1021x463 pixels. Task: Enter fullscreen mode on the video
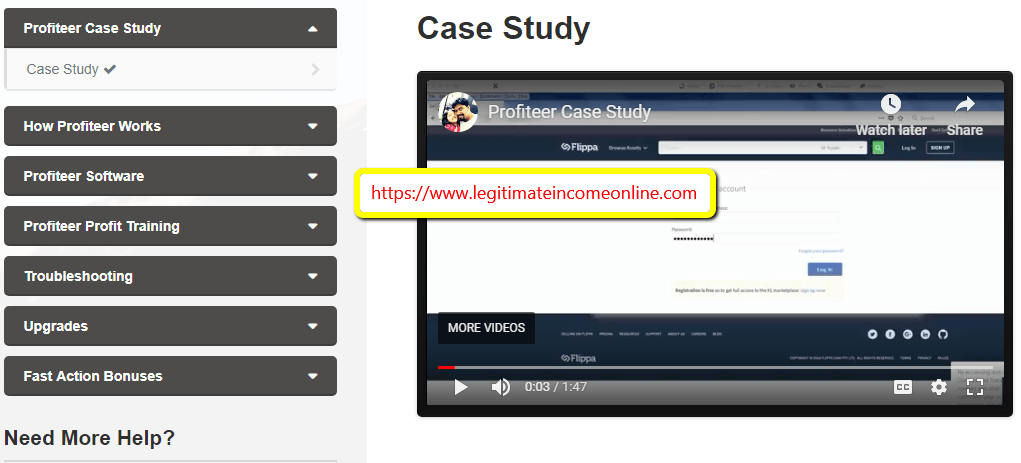pos(975,387)
